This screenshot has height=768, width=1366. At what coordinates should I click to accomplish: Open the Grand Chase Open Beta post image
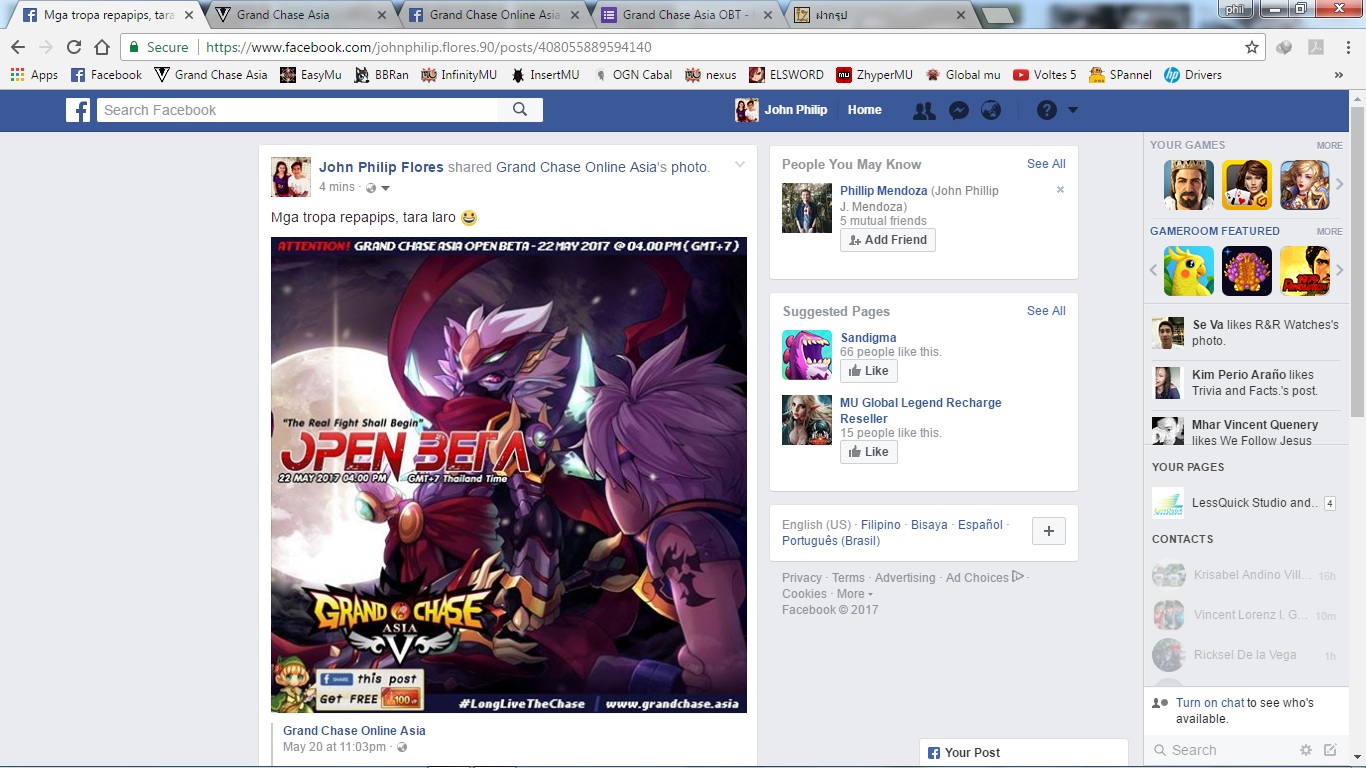[509, 475]
